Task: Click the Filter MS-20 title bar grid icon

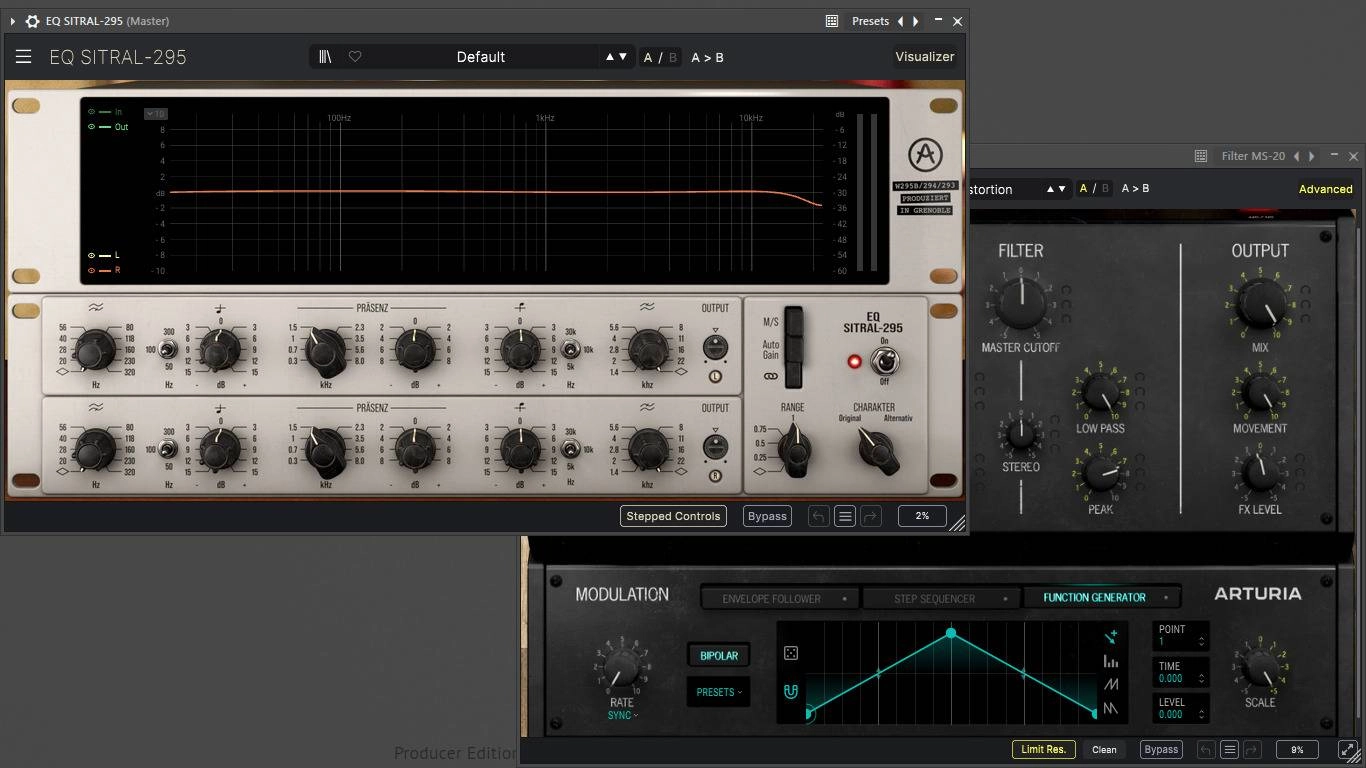Action: (1201, 156)
